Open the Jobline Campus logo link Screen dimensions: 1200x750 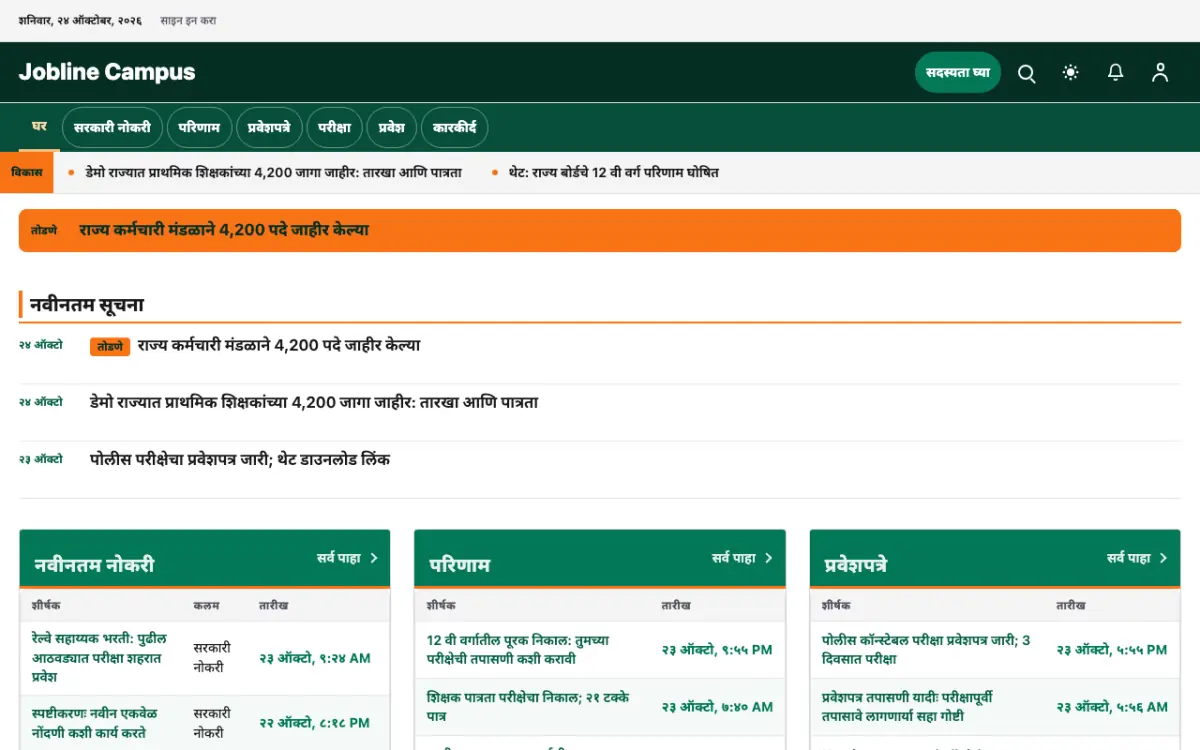click(107, 72)
